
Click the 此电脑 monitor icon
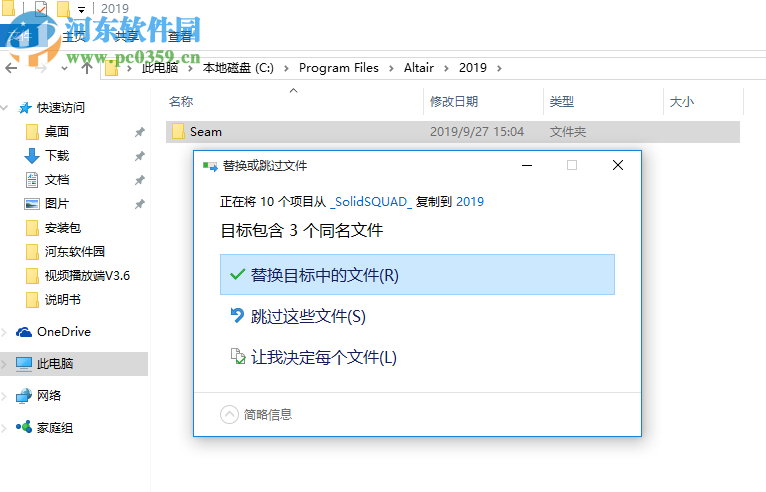tap(24, 364)
